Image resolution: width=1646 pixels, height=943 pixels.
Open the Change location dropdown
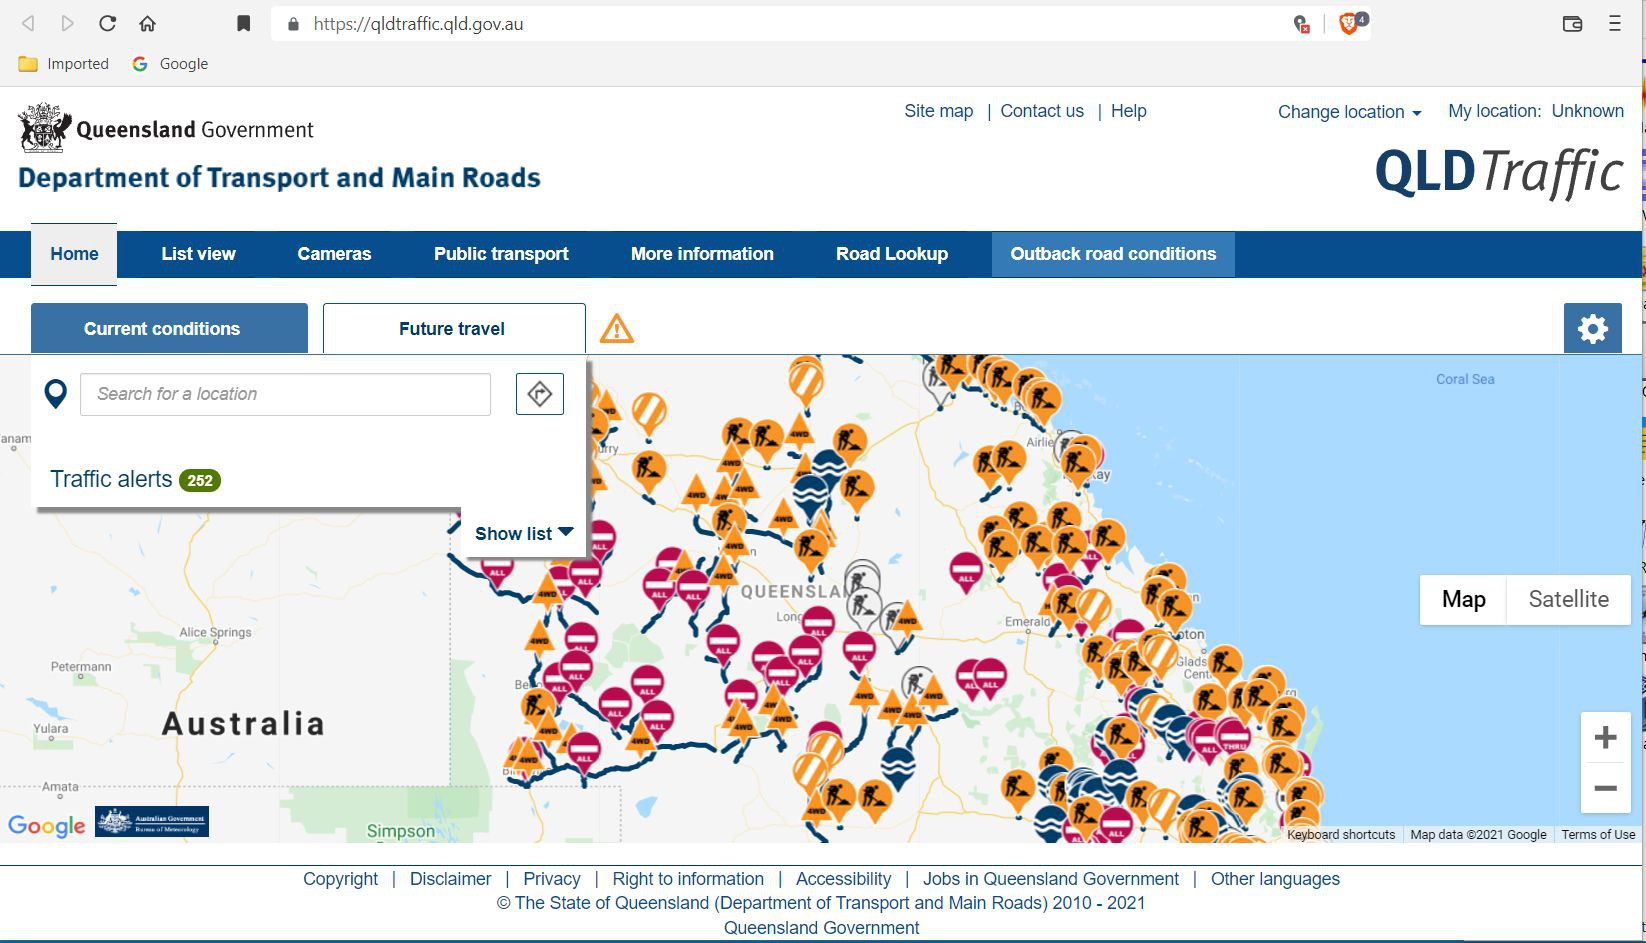pos(1349,112)
